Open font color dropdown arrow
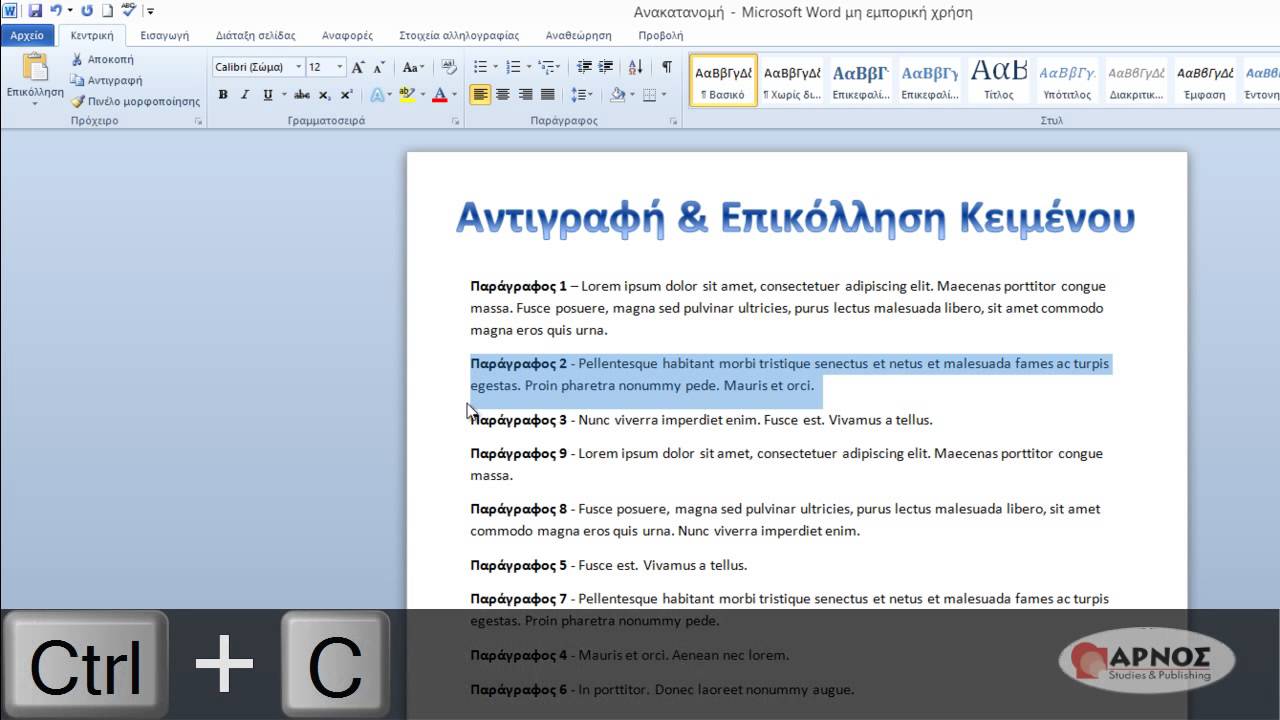The image size is (1280, 720). tap(454, 95)
